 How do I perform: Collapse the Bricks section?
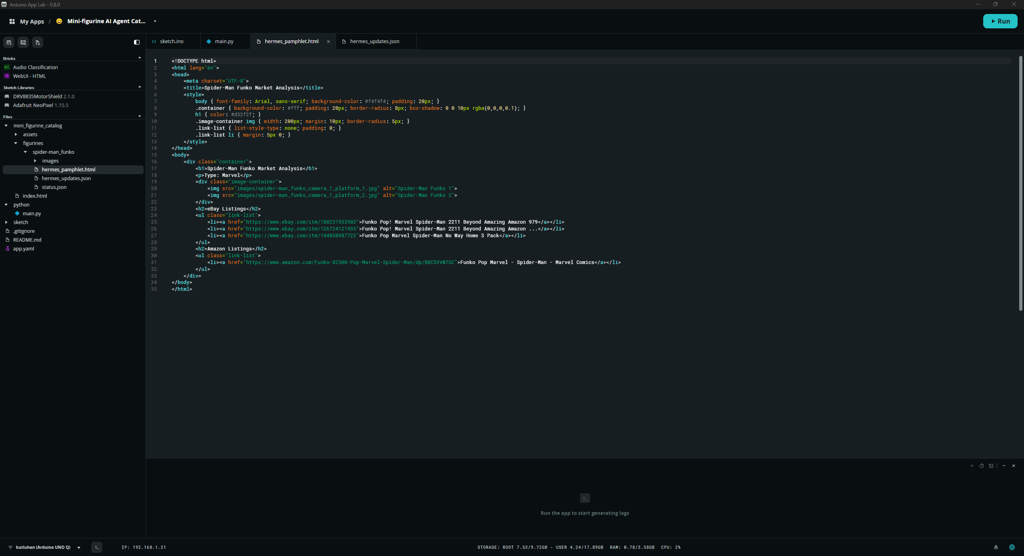point(139,58)
